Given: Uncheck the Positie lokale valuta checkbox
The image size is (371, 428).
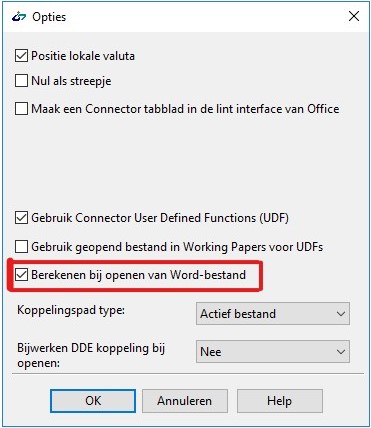Looking at the screenshot, I should tap(21, 55).
